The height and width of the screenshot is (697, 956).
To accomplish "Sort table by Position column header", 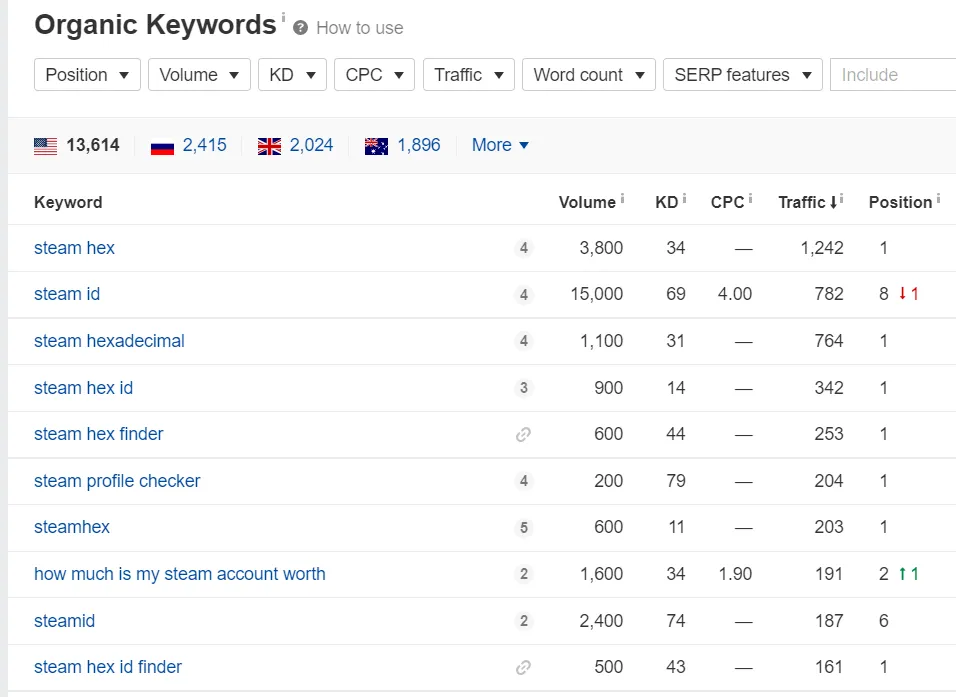I will click(901, 202).
